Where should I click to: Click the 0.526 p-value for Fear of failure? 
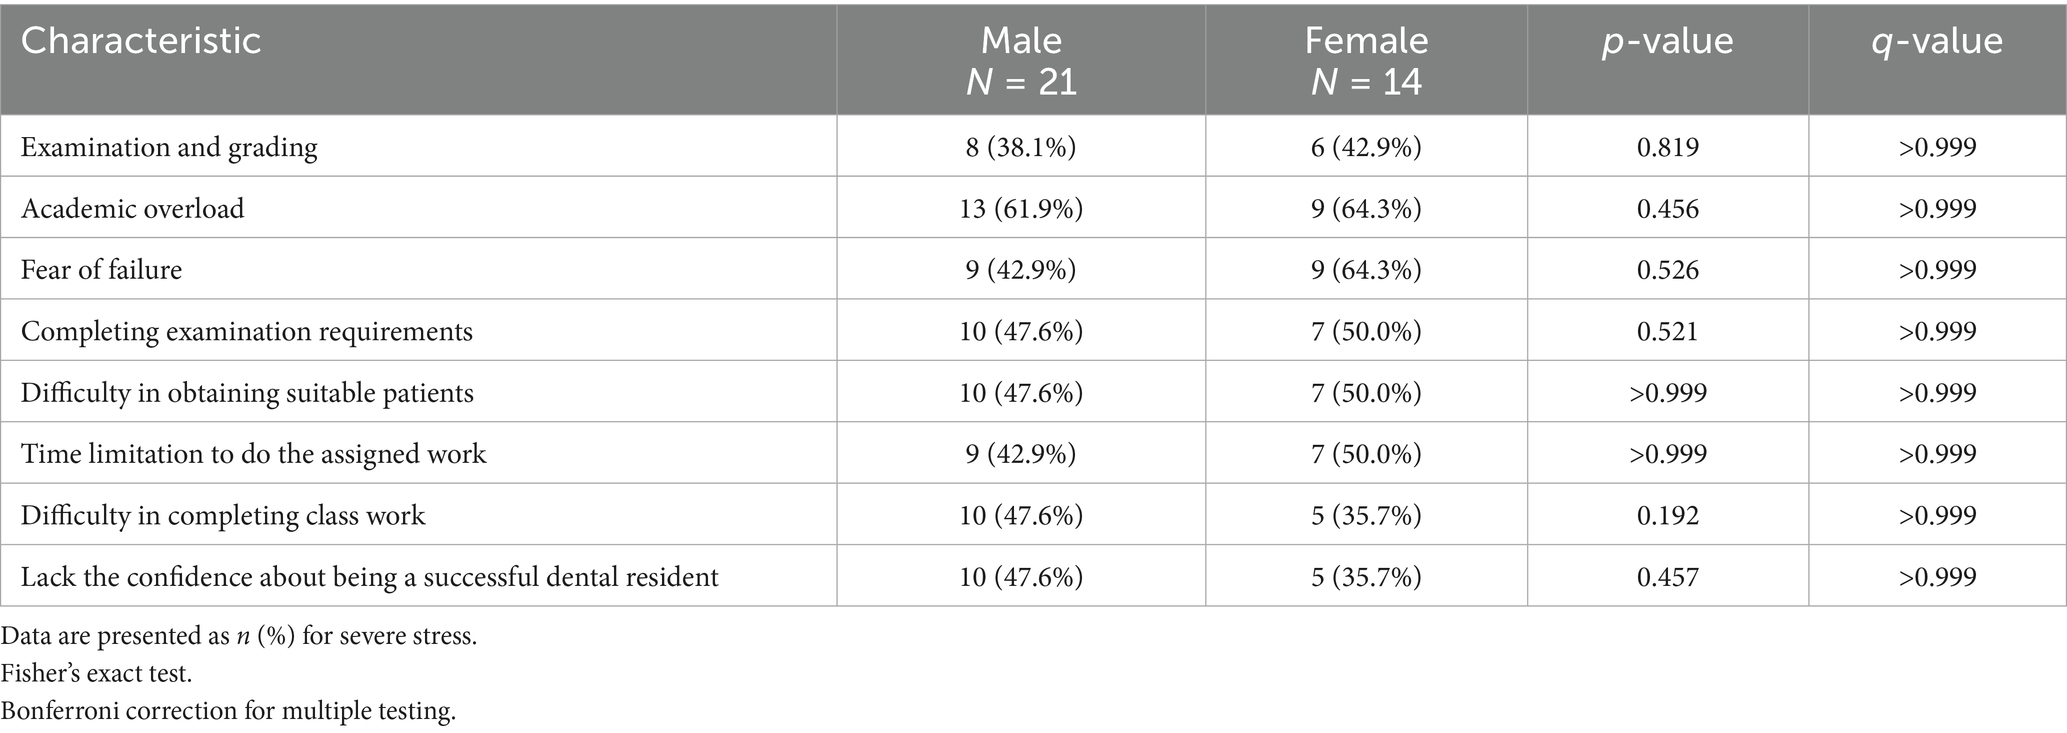point(1667,270)
